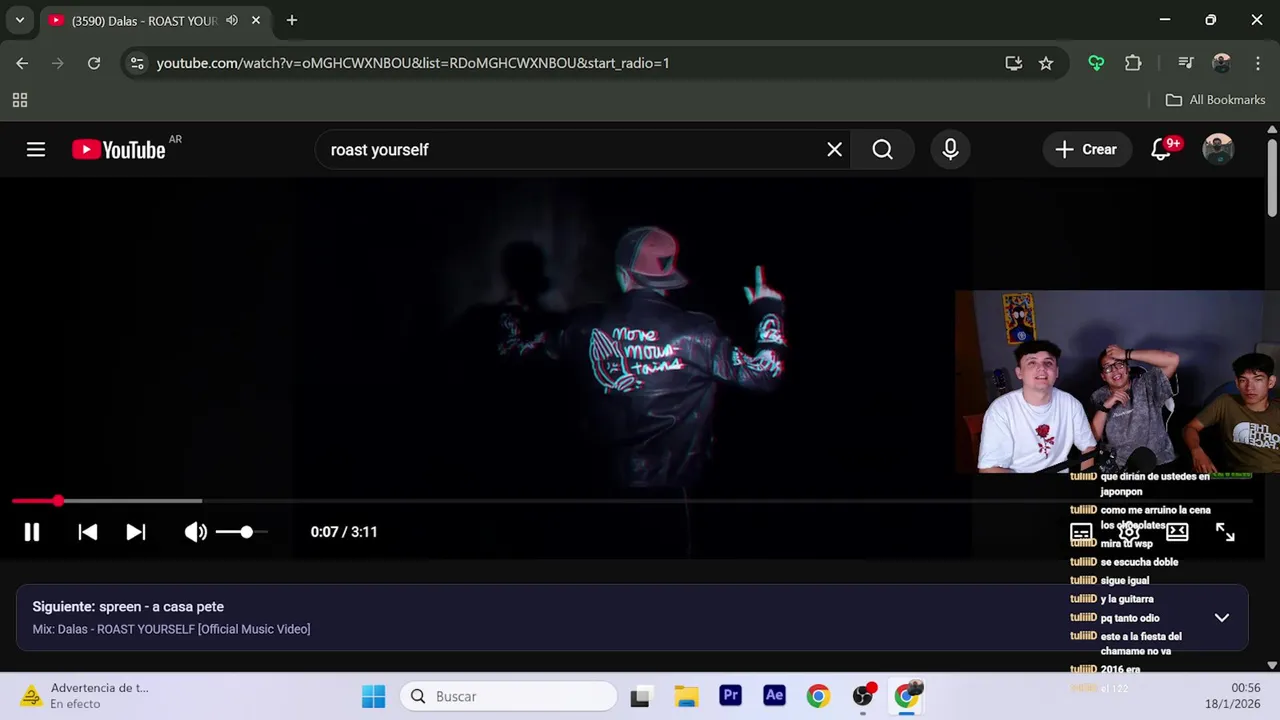Click 'Siguiente: spreen - a casa pete'

coord(128,607)
